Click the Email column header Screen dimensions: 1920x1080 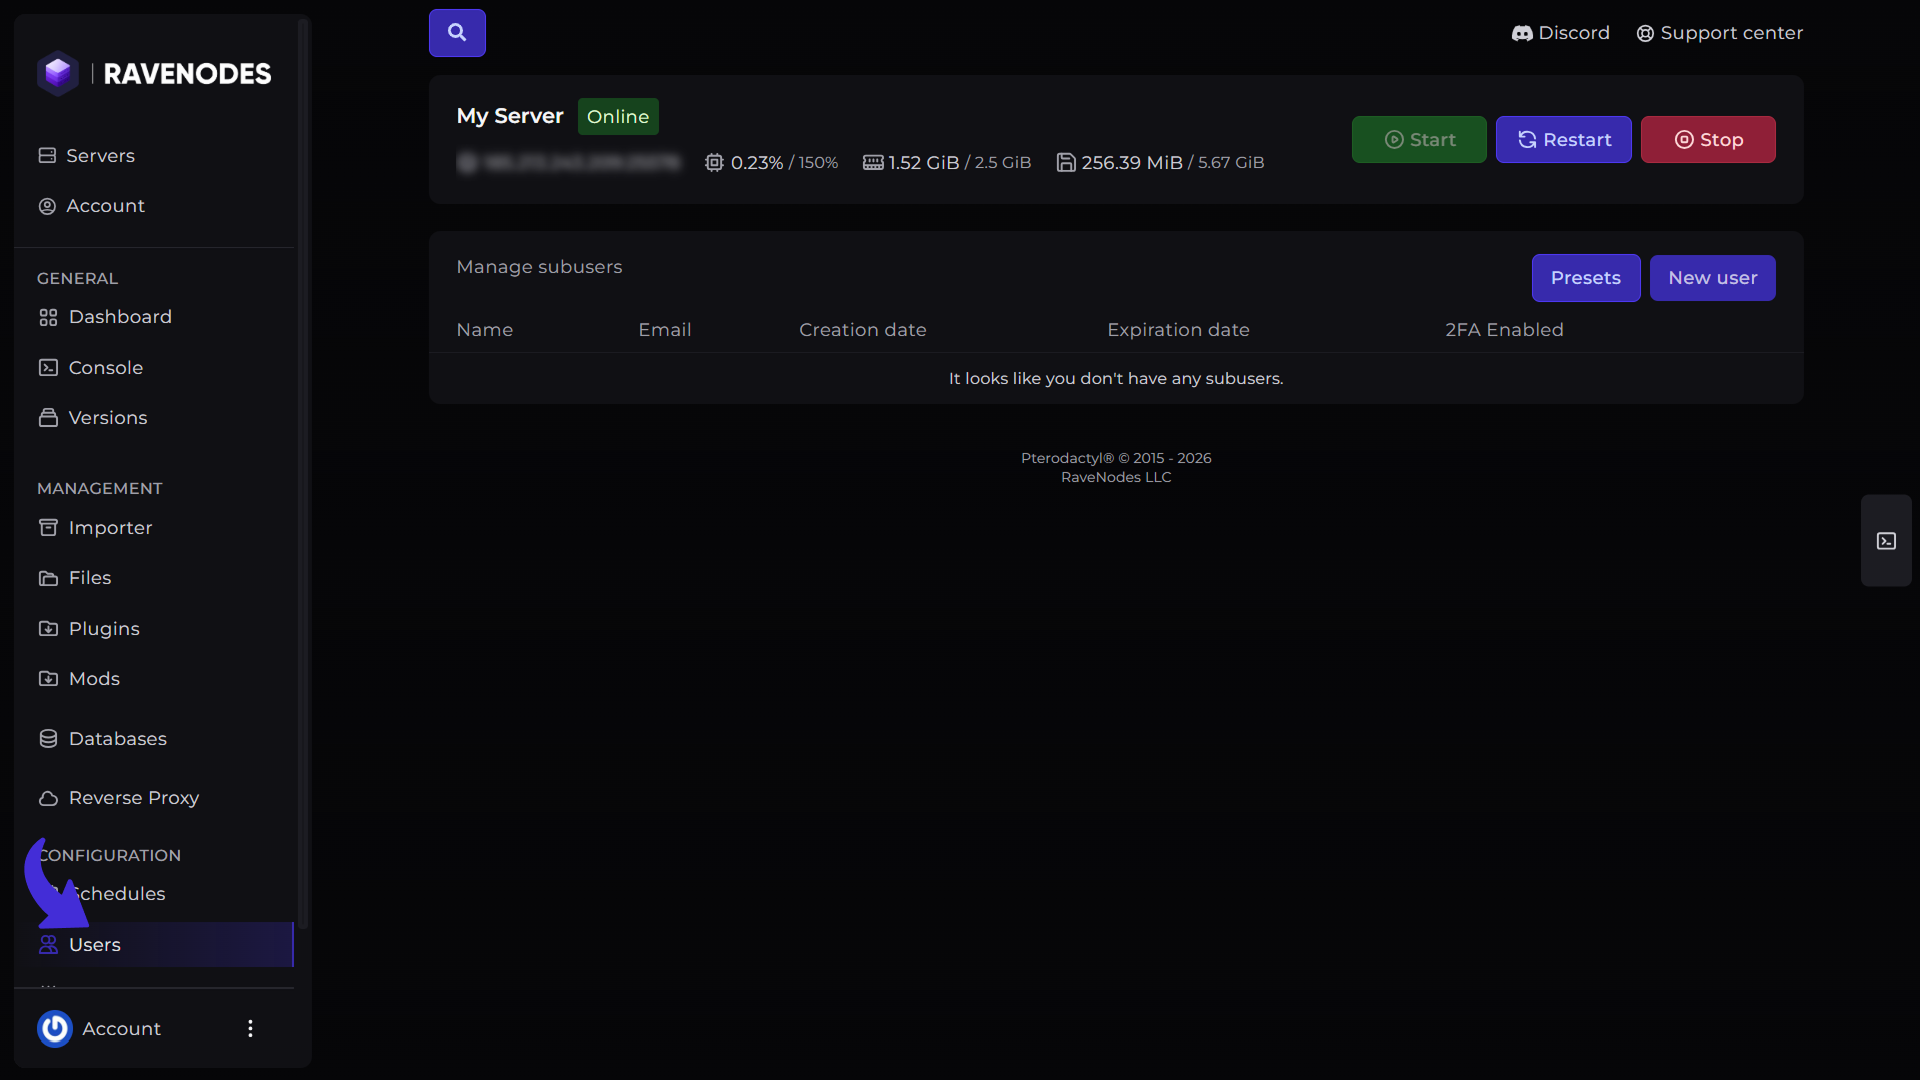[665, 330]
